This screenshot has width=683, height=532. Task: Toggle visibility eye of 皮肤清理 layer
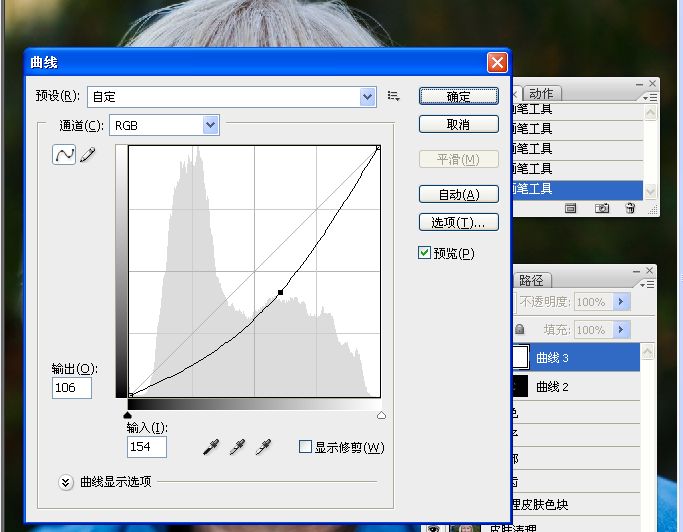tap(433, 528)
